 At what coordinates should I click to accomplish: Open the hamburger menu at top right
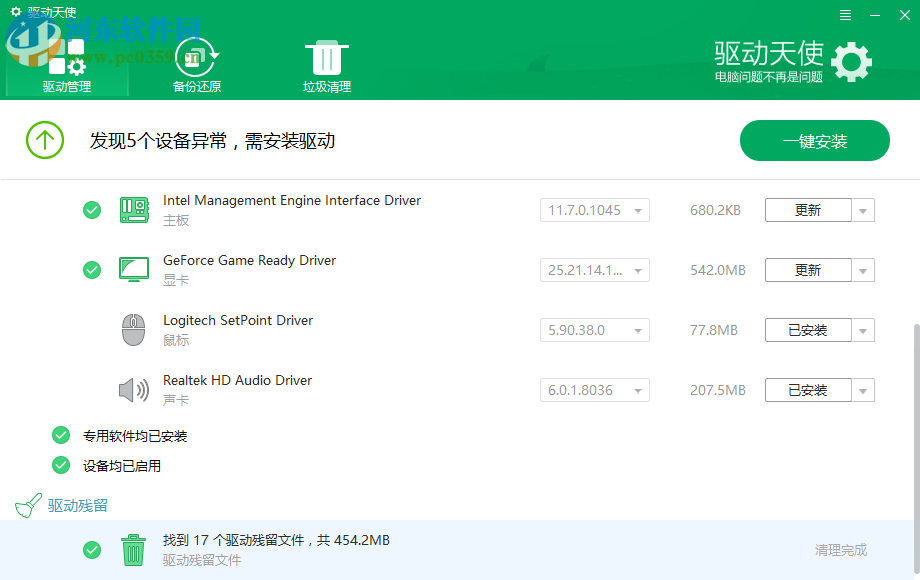(x=845, y=14)
